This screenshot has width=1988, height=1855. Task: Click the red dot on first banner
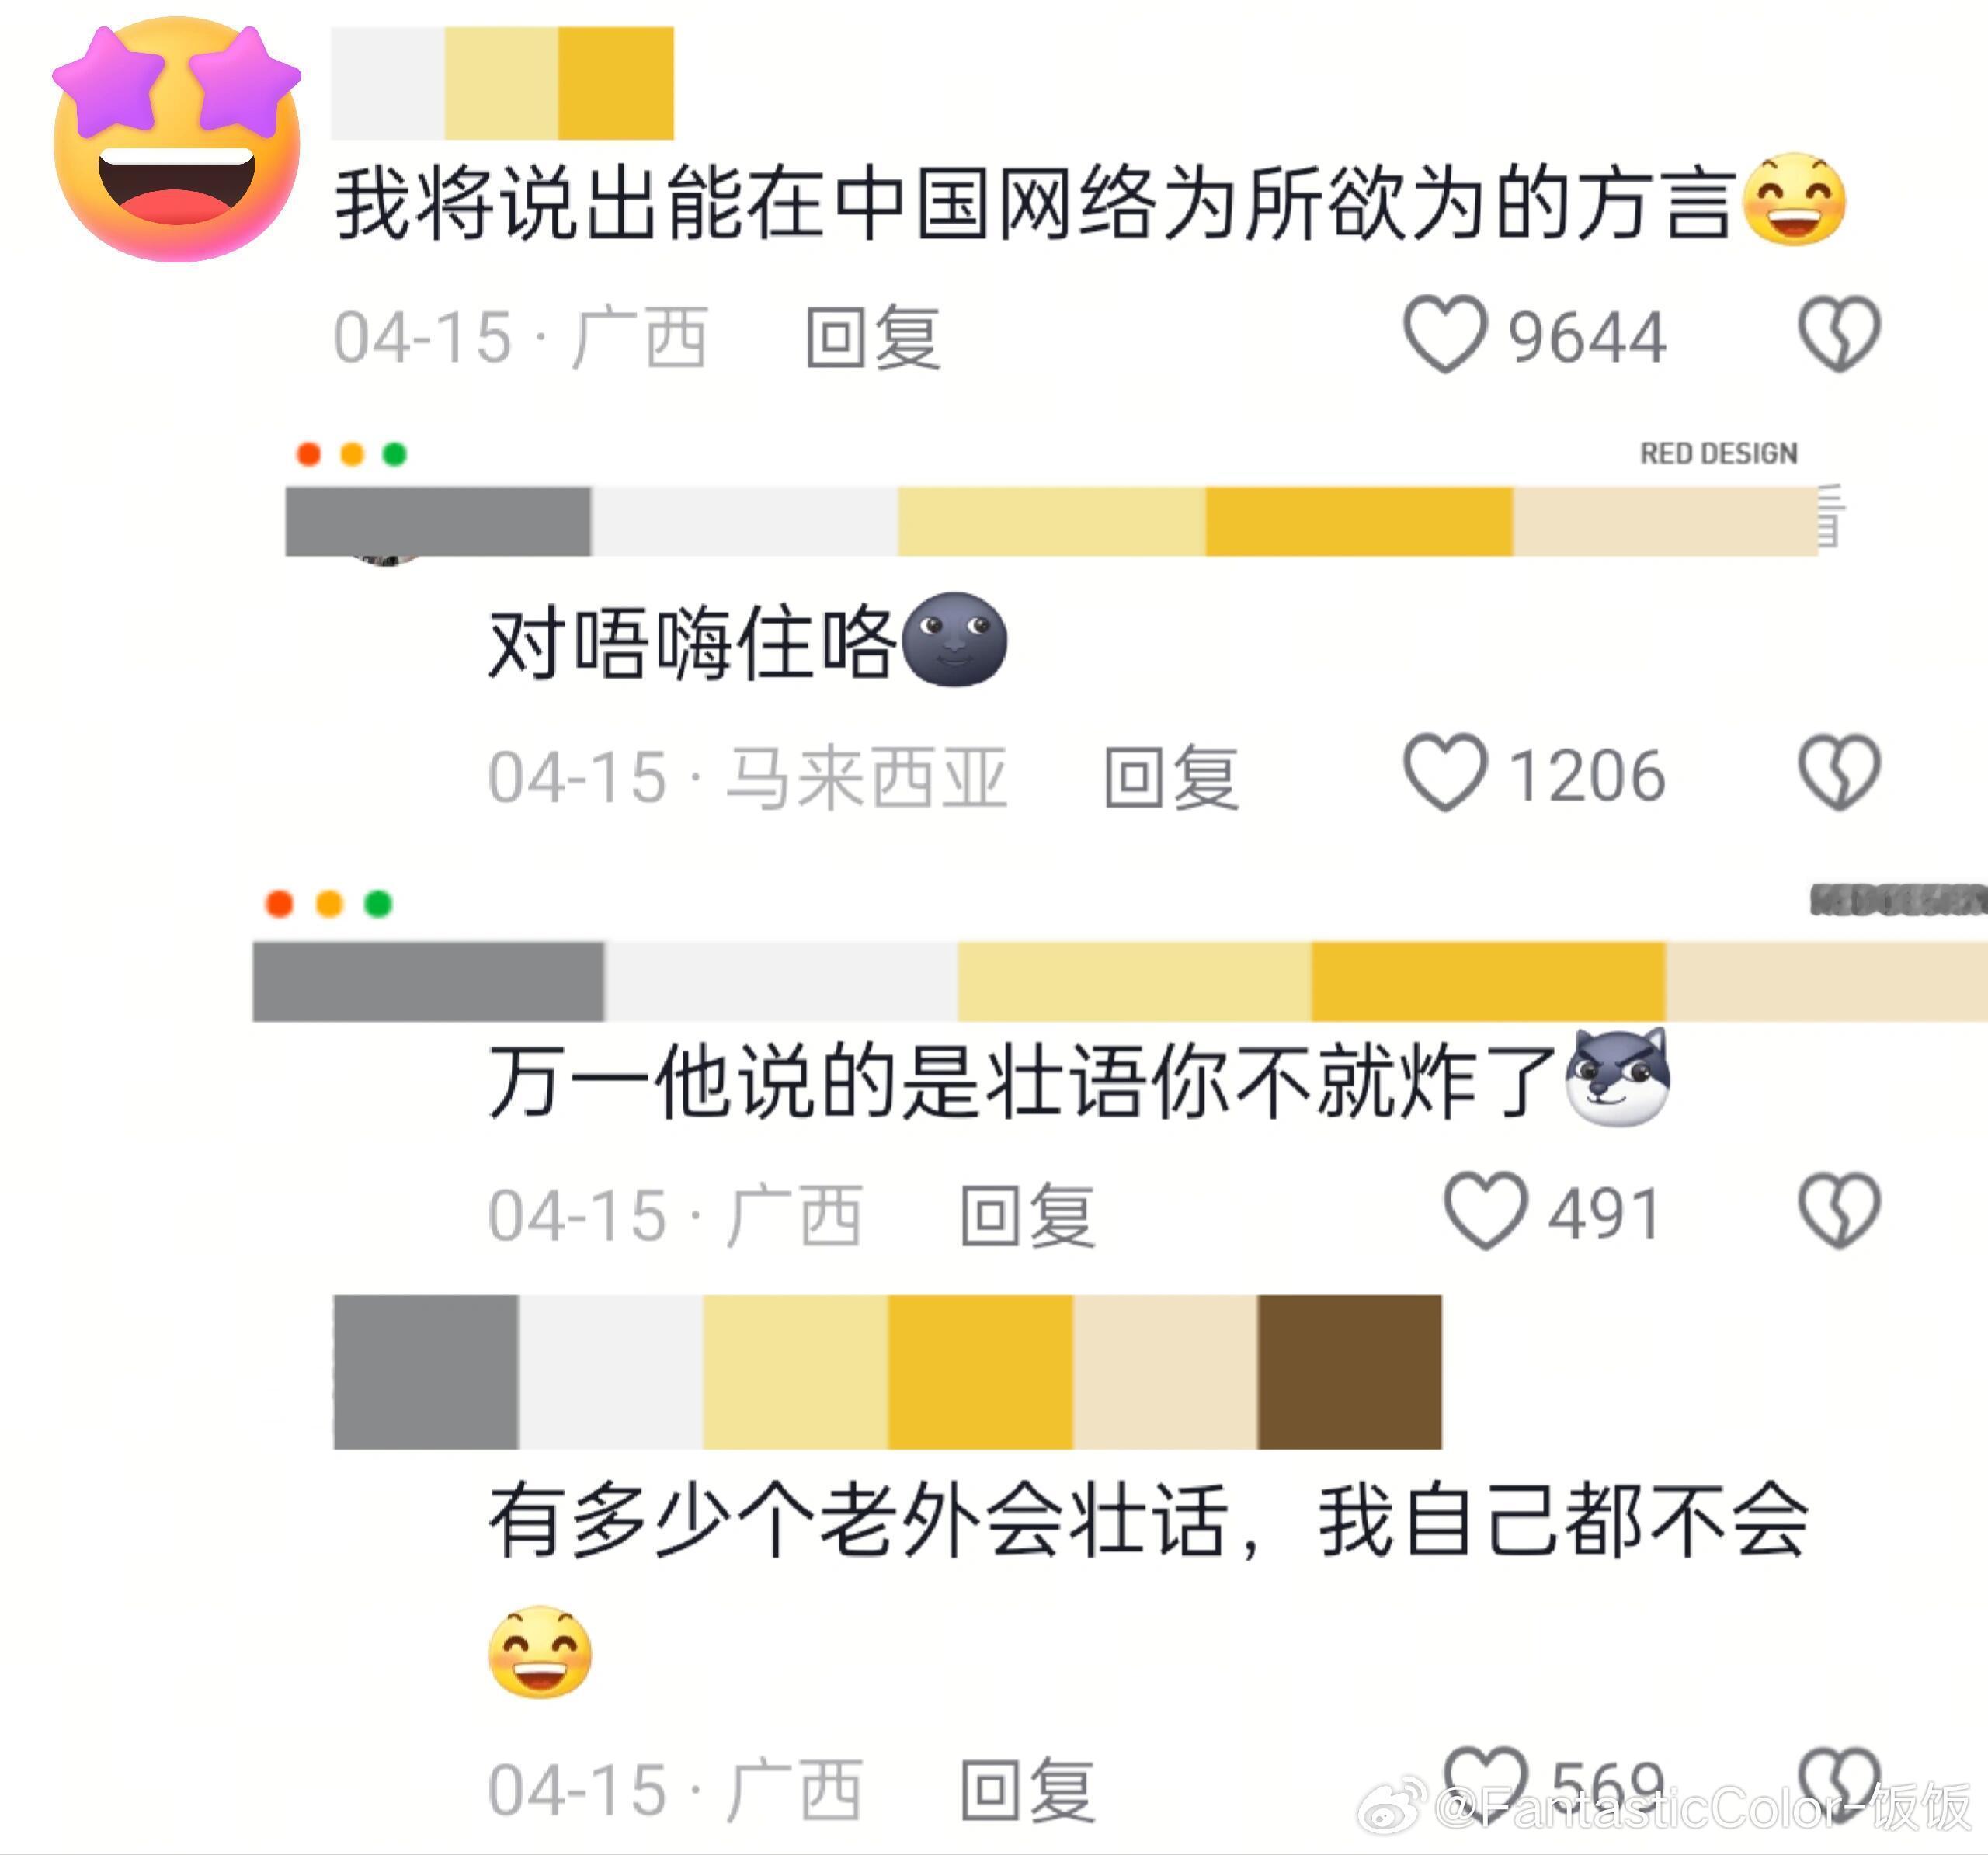point(309,454)
